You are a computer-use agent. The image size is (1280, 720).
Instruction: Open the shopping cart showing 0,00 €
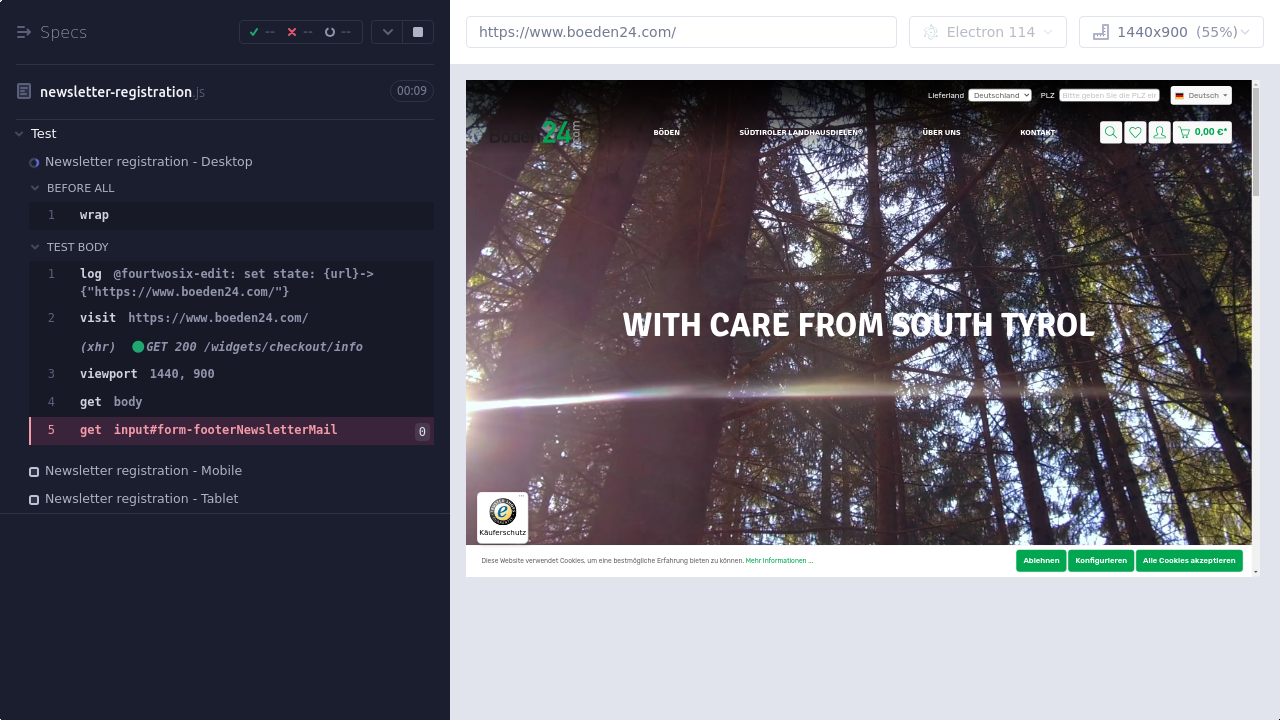[x=1202, y=132]
